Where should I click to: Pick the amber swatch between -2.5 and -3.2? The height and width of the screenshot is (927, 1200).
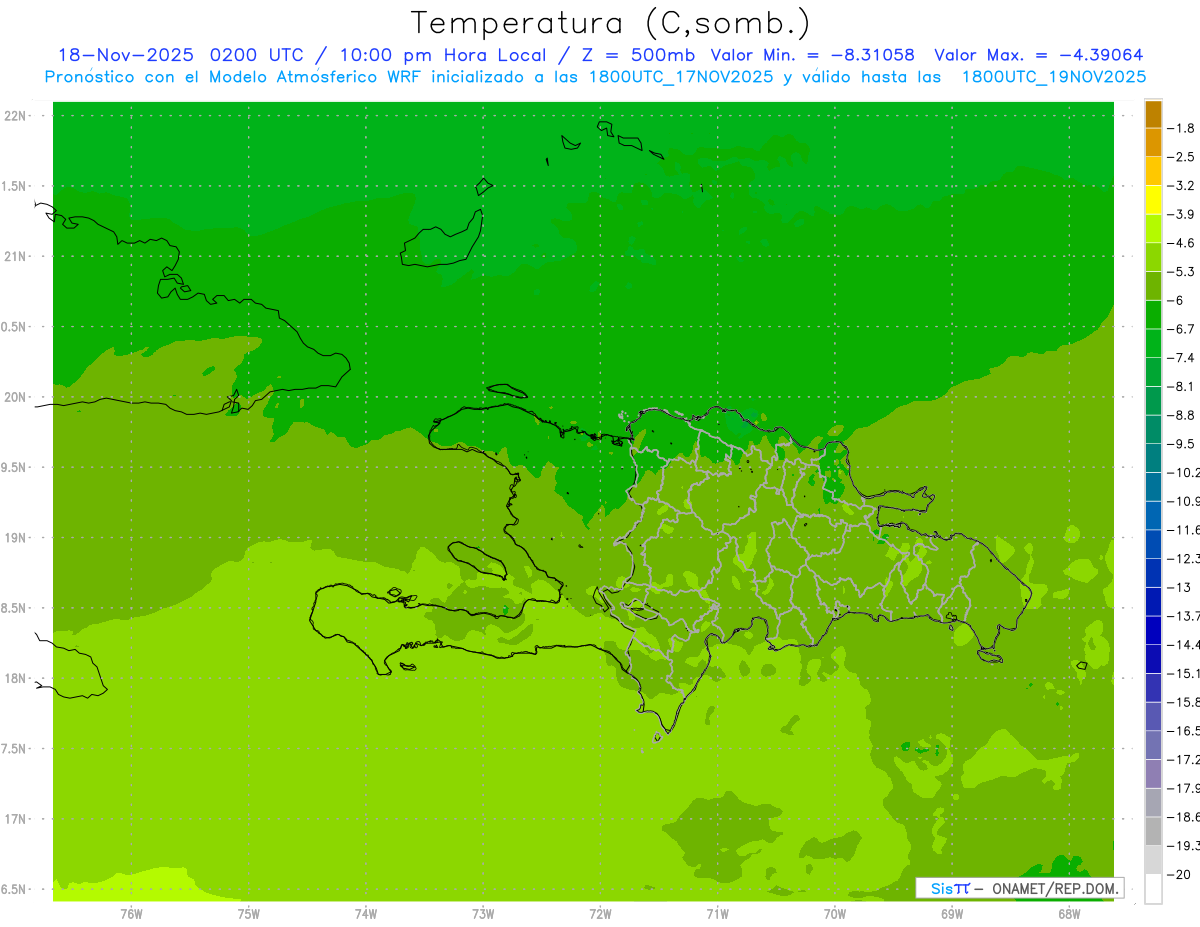(1153, 171)
